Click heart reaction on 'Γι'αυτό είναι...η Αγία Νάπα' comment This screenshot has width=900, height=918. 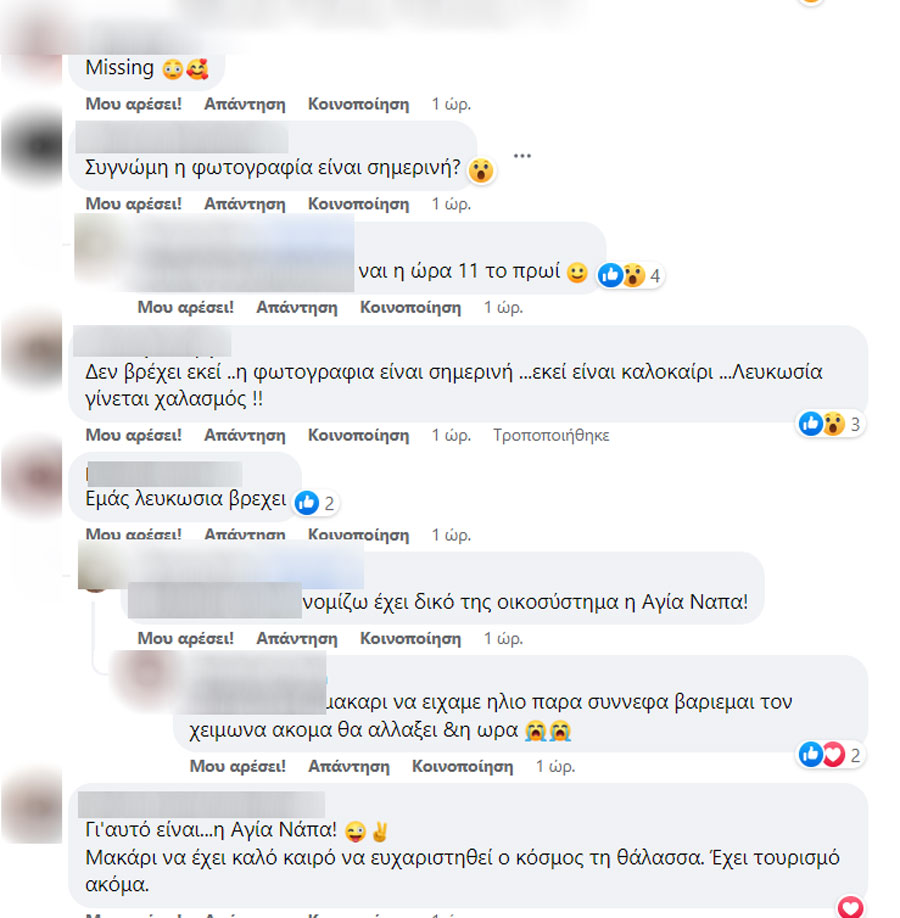pyautogui.click(x=850, y=907)
